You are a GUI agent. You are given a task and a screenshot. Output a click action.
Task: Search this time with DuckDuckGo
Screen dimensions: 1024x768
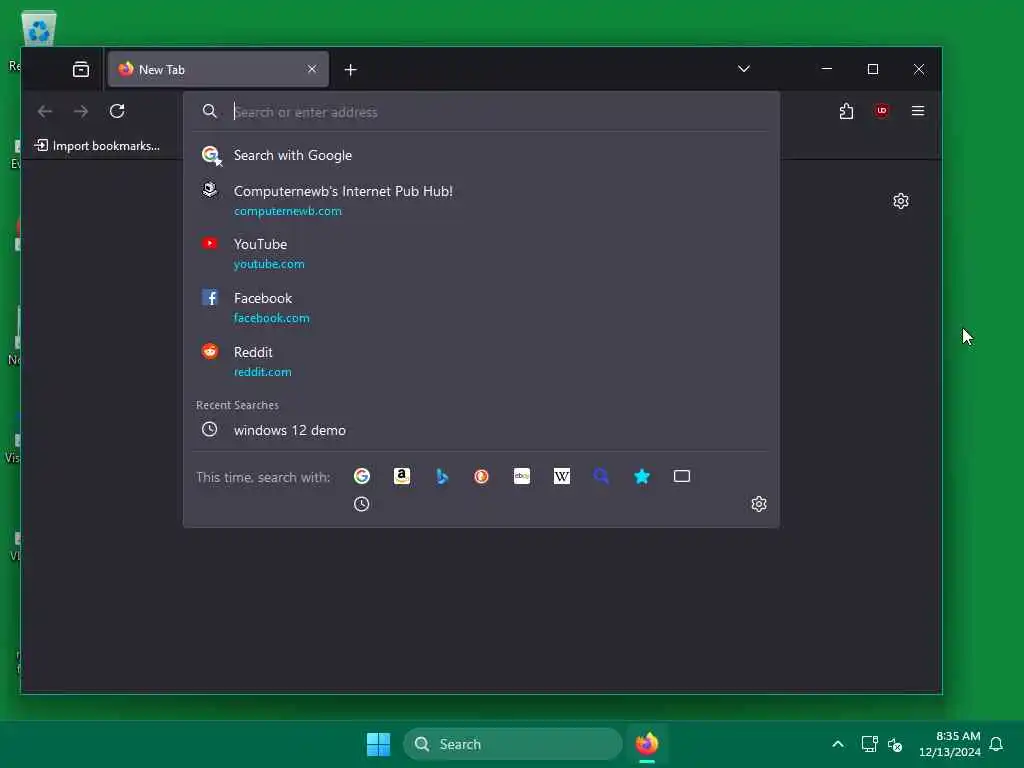(x=481, y=477)
